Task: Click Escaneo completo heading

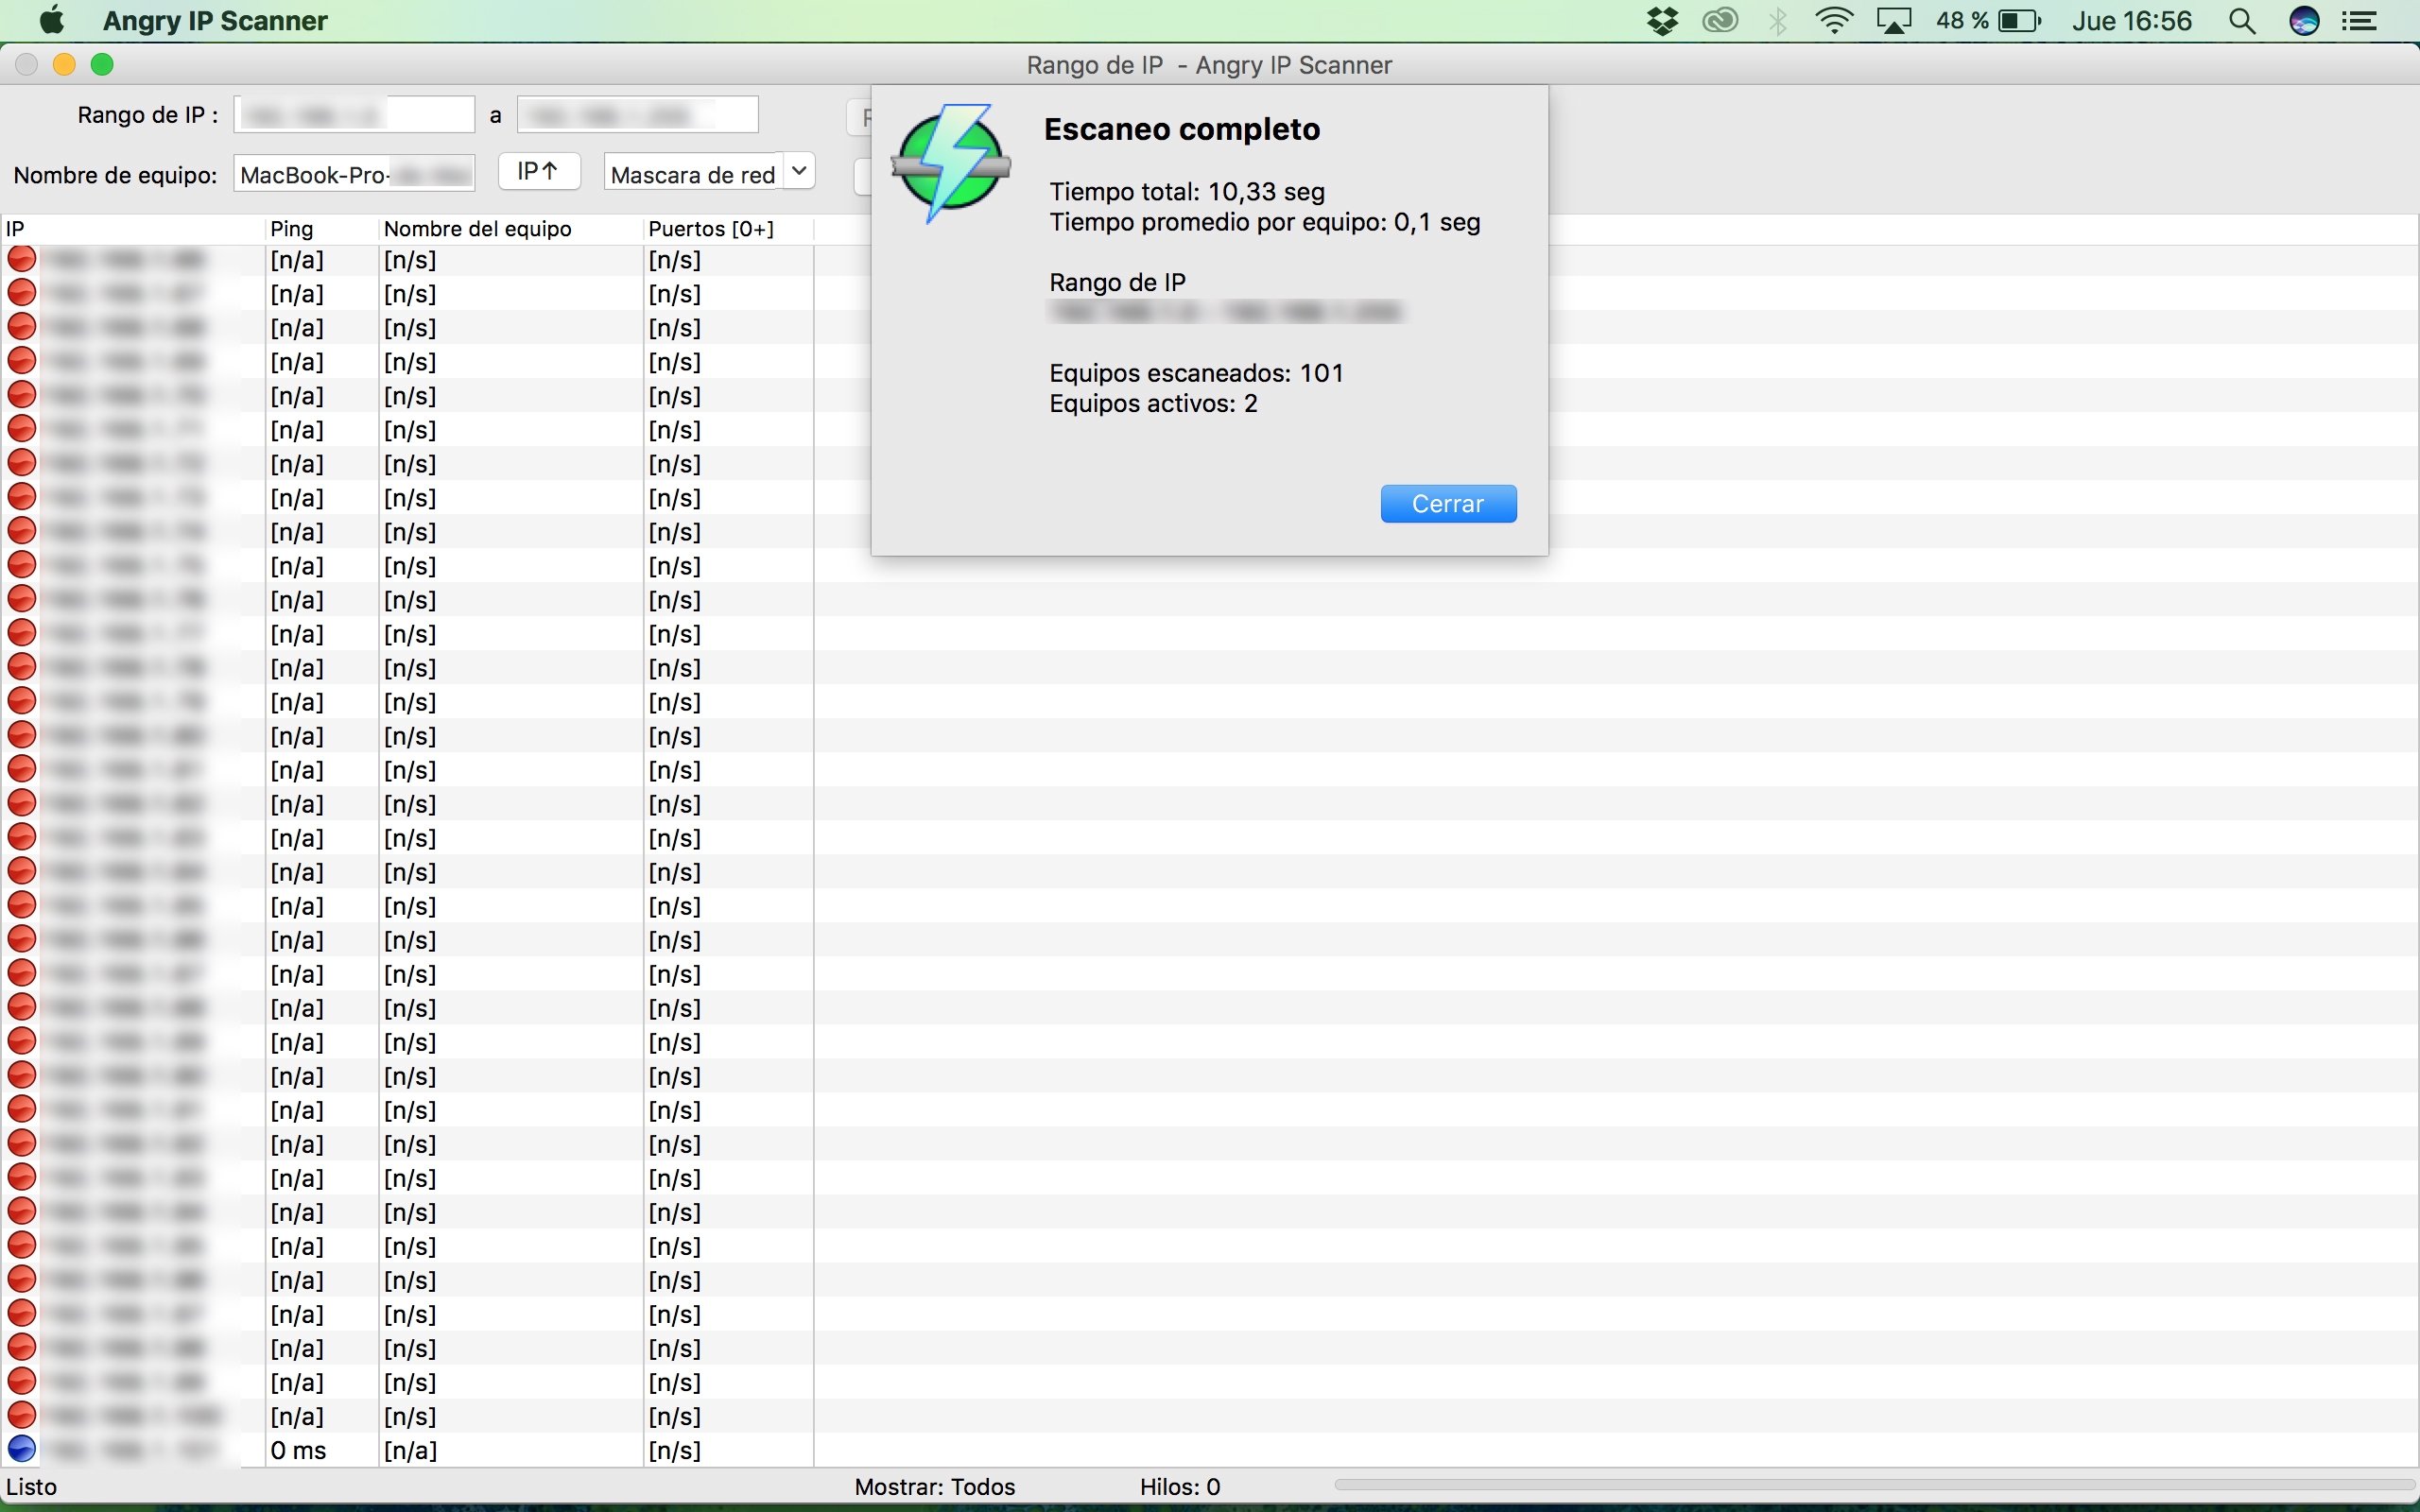Action: click(x=1182, y=129)
